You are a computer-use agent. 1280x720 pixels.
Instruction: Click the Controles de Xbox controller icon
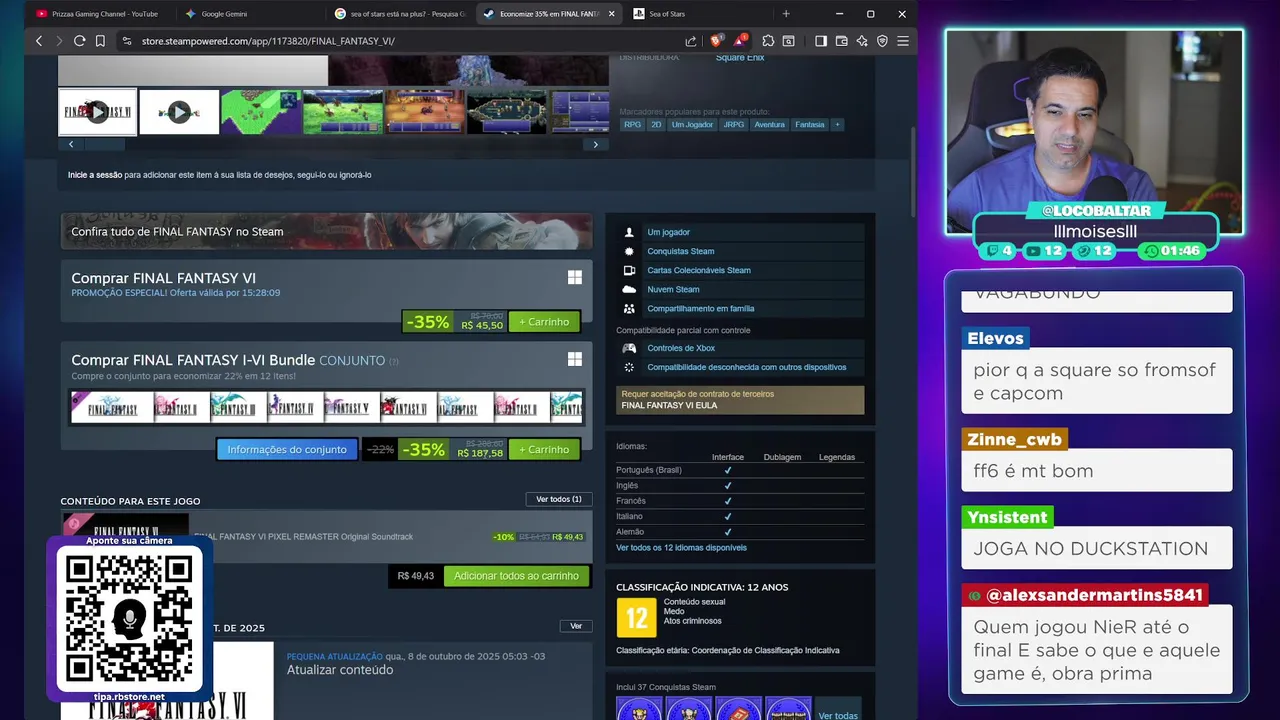point(629,348)
